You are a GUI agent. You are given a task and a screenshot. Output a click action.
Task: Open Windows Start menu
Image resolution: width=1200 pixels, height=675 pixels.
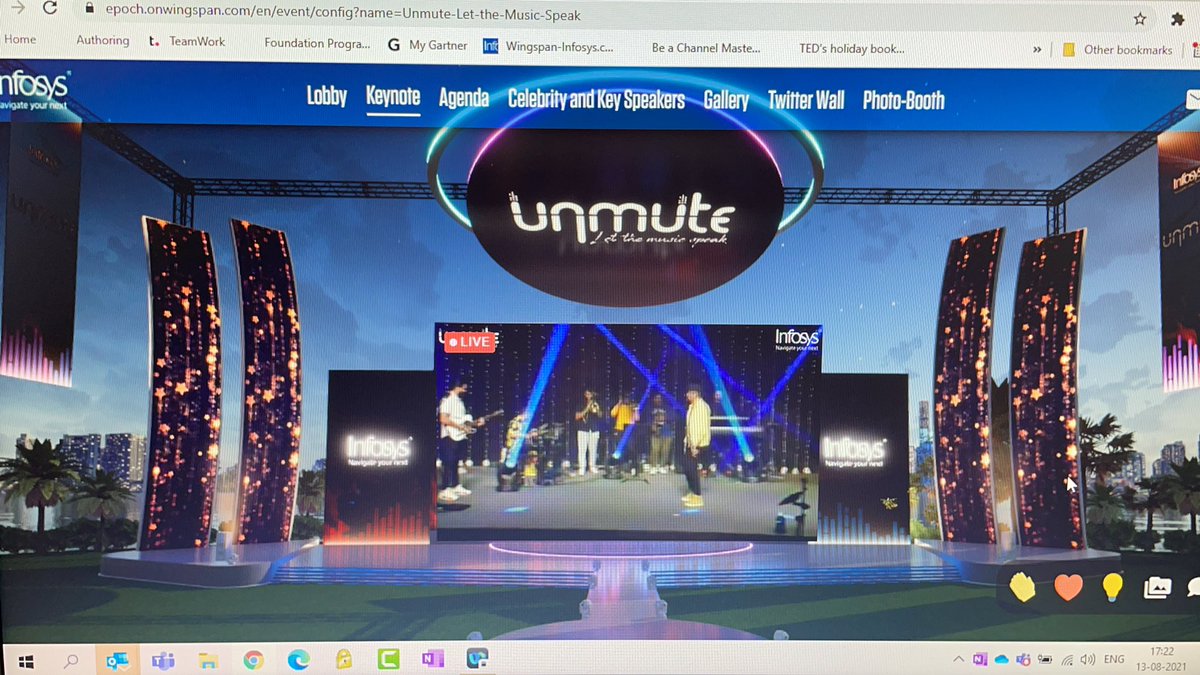click(x=26, y=661)
